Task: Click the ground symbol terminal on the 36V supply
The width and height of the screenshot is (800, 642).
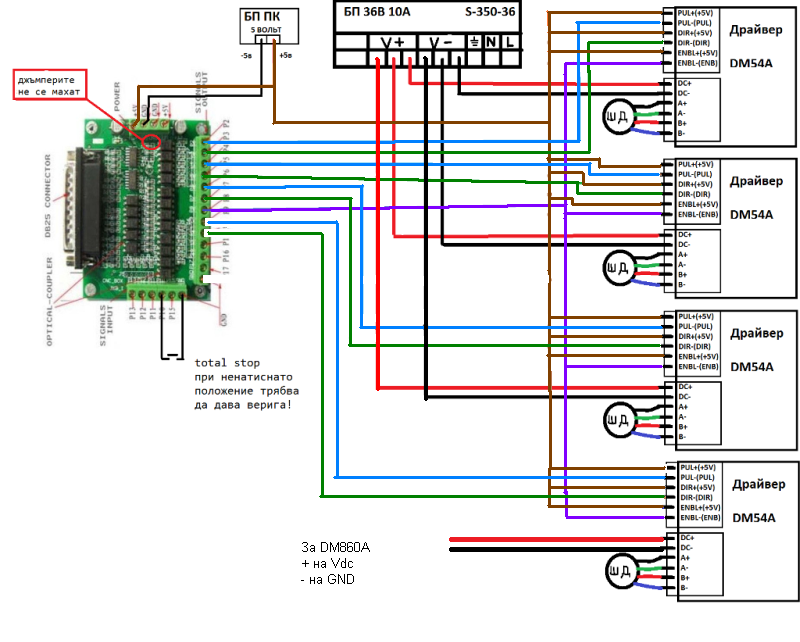Action: pyautogui.click(x=474, y=43)
